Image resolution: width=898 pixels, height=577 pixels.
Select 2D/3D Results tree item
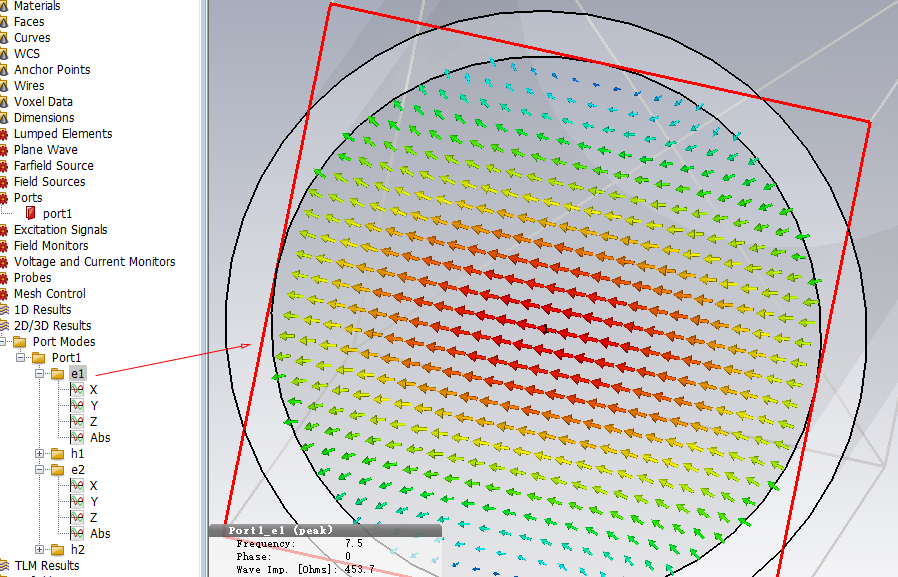click(x=53, y=326)
